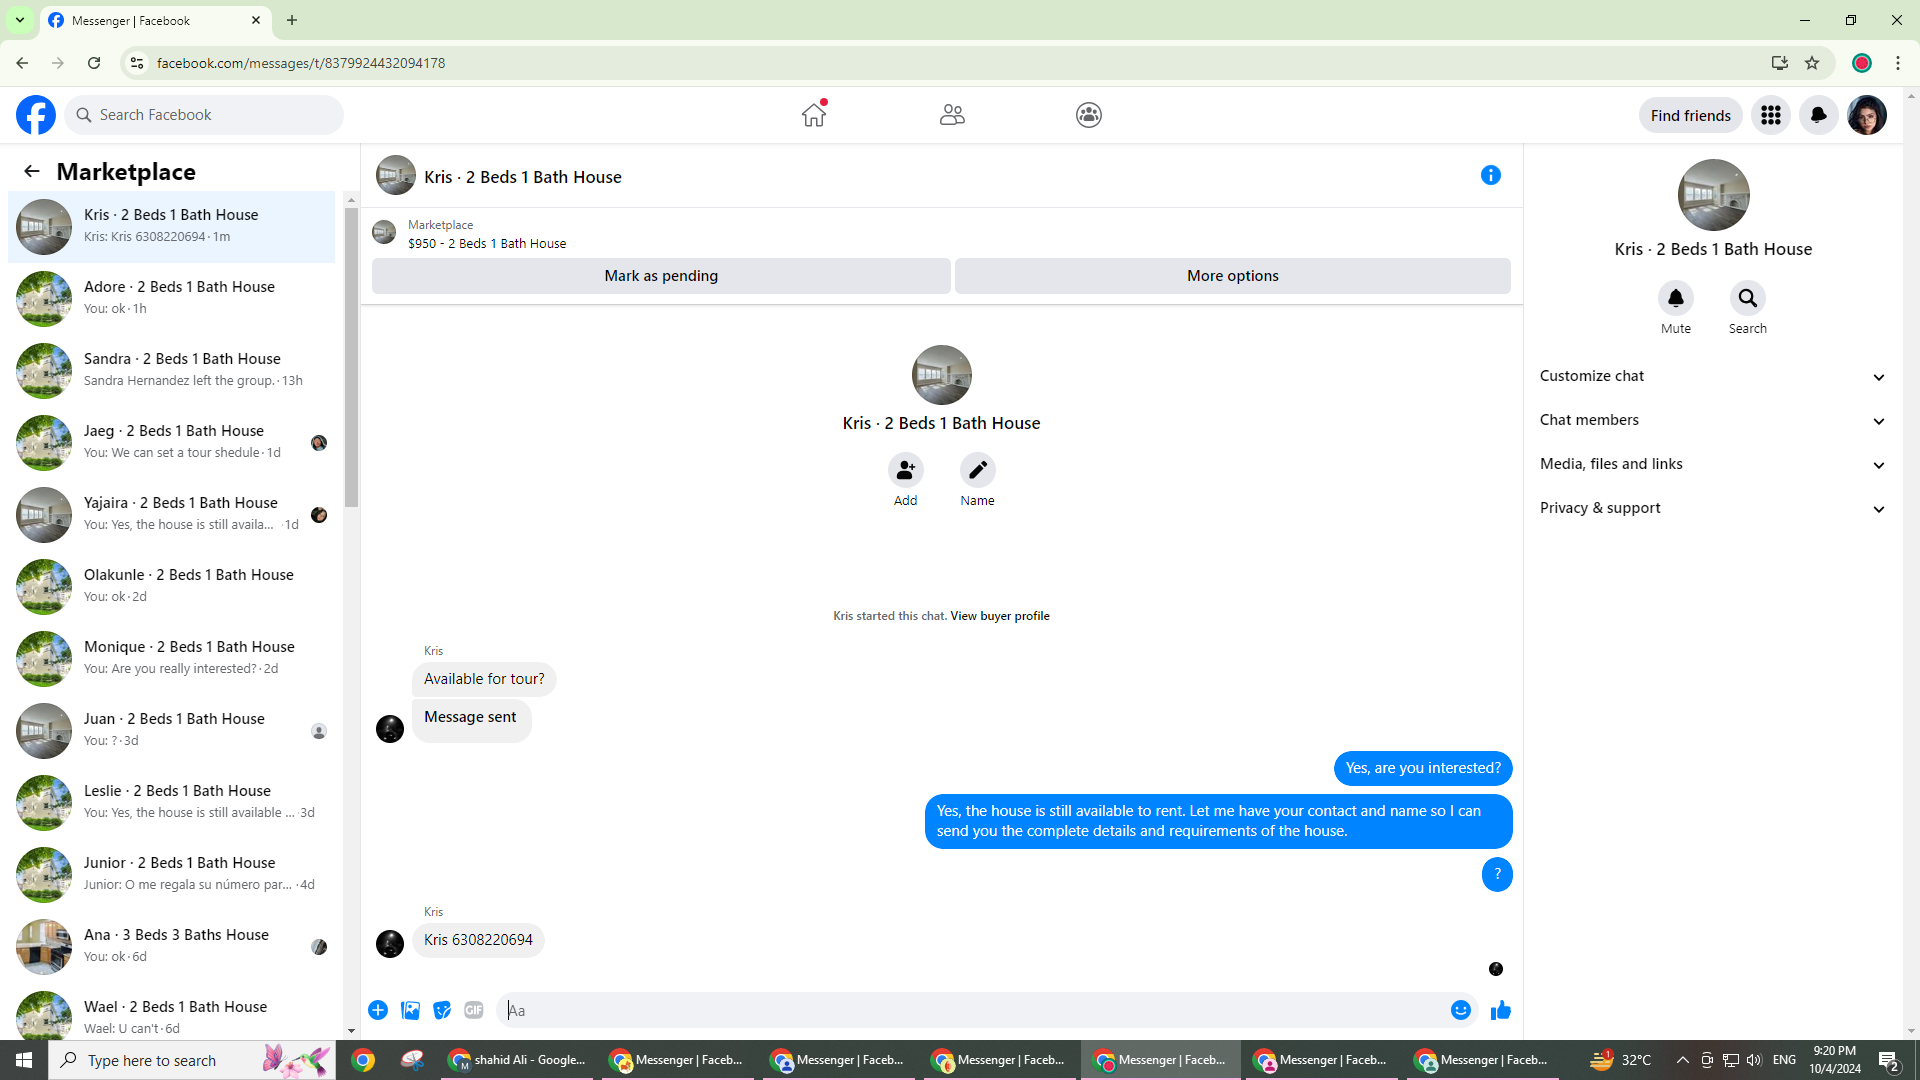Open conversation information icon
This screenshot has height=1080, width=1920.
[x=1491, y=175]
